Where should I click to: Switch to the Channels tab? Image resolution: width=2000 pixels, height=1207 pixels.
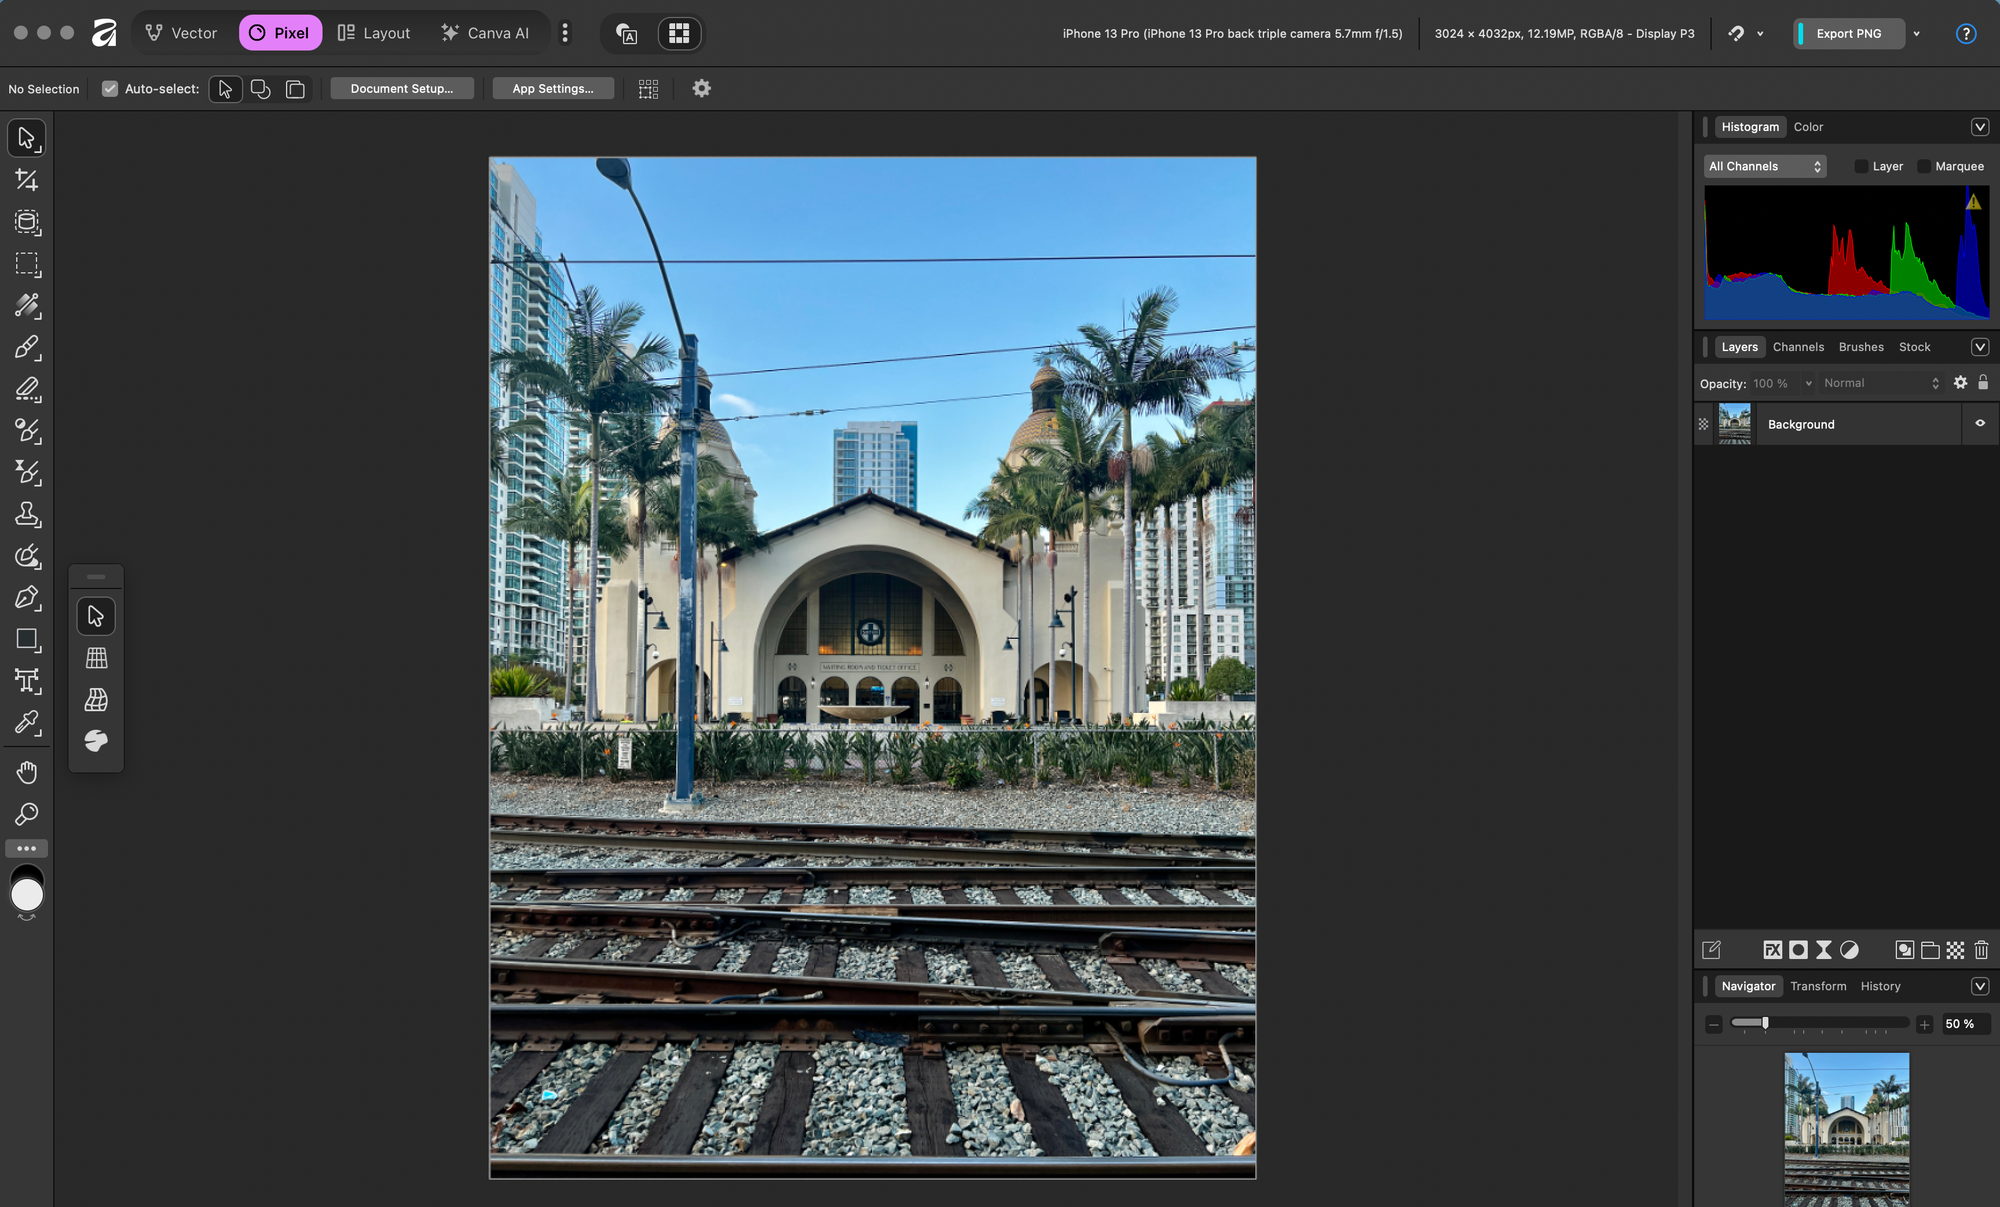[x=1798, y=347]
